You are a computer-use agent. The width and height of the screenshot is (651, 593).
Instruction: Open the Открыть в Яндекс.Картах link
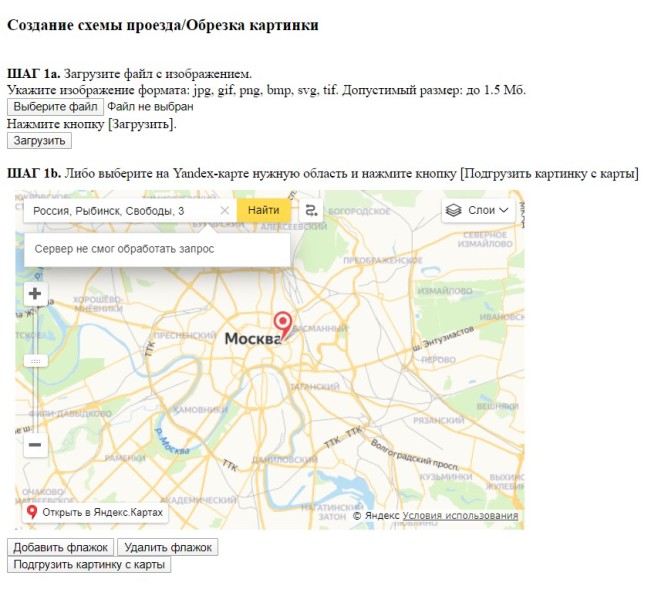95,512
